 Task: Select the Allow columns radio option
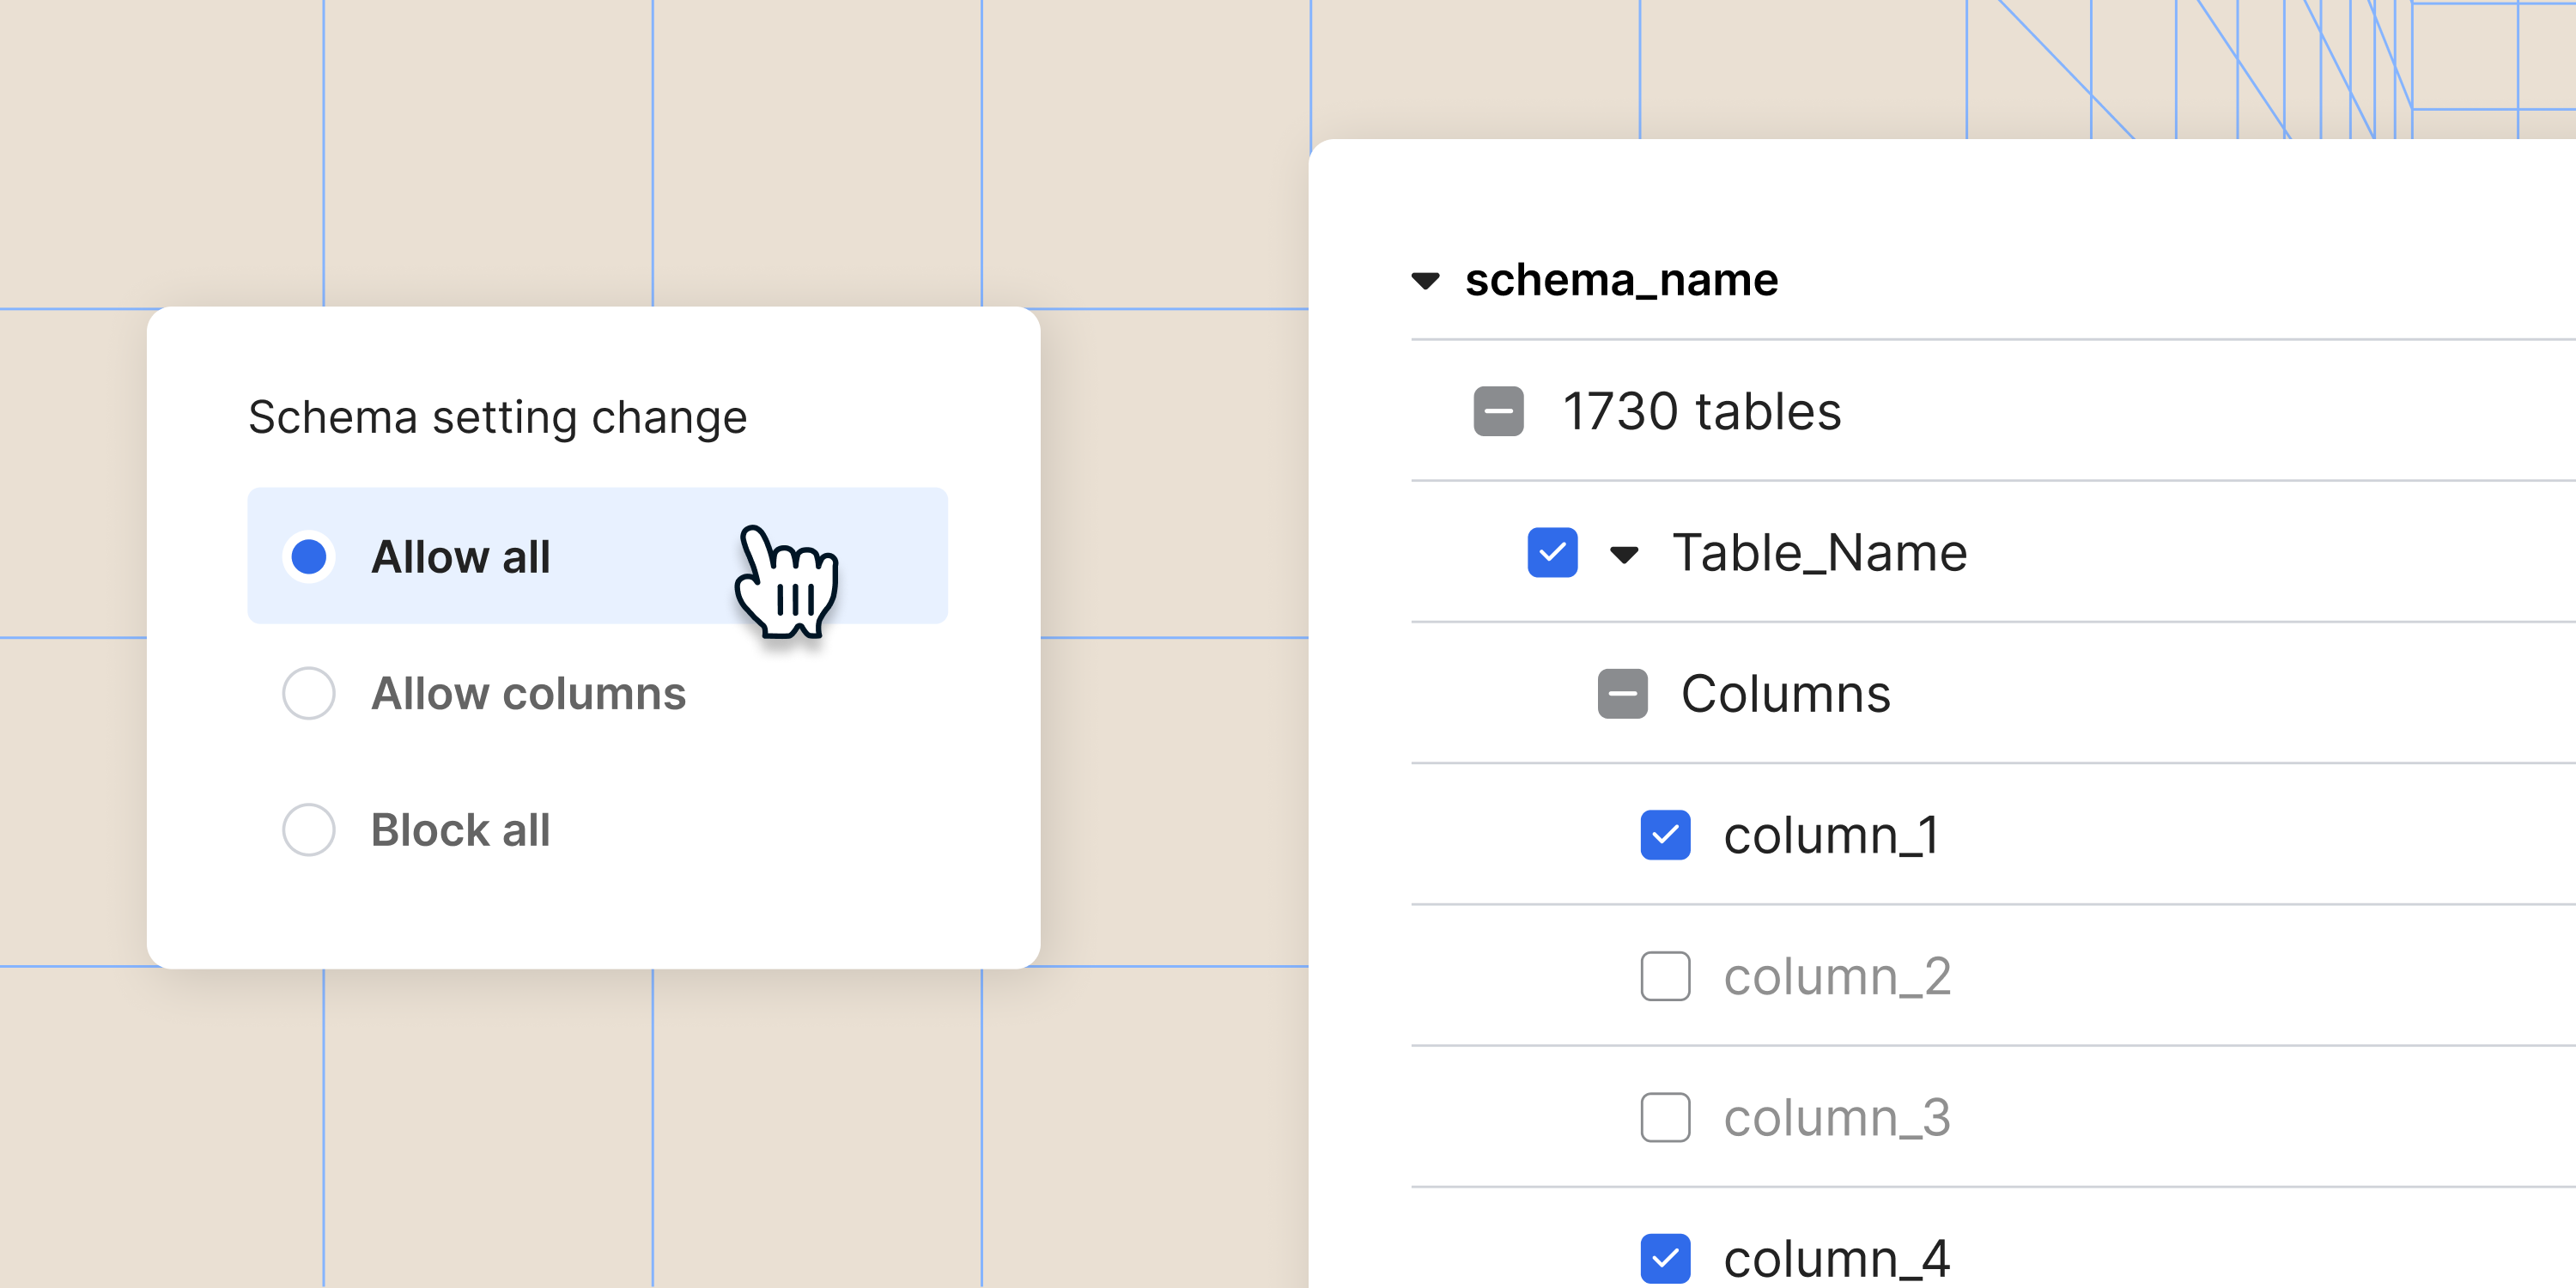[x=309, y=693]
